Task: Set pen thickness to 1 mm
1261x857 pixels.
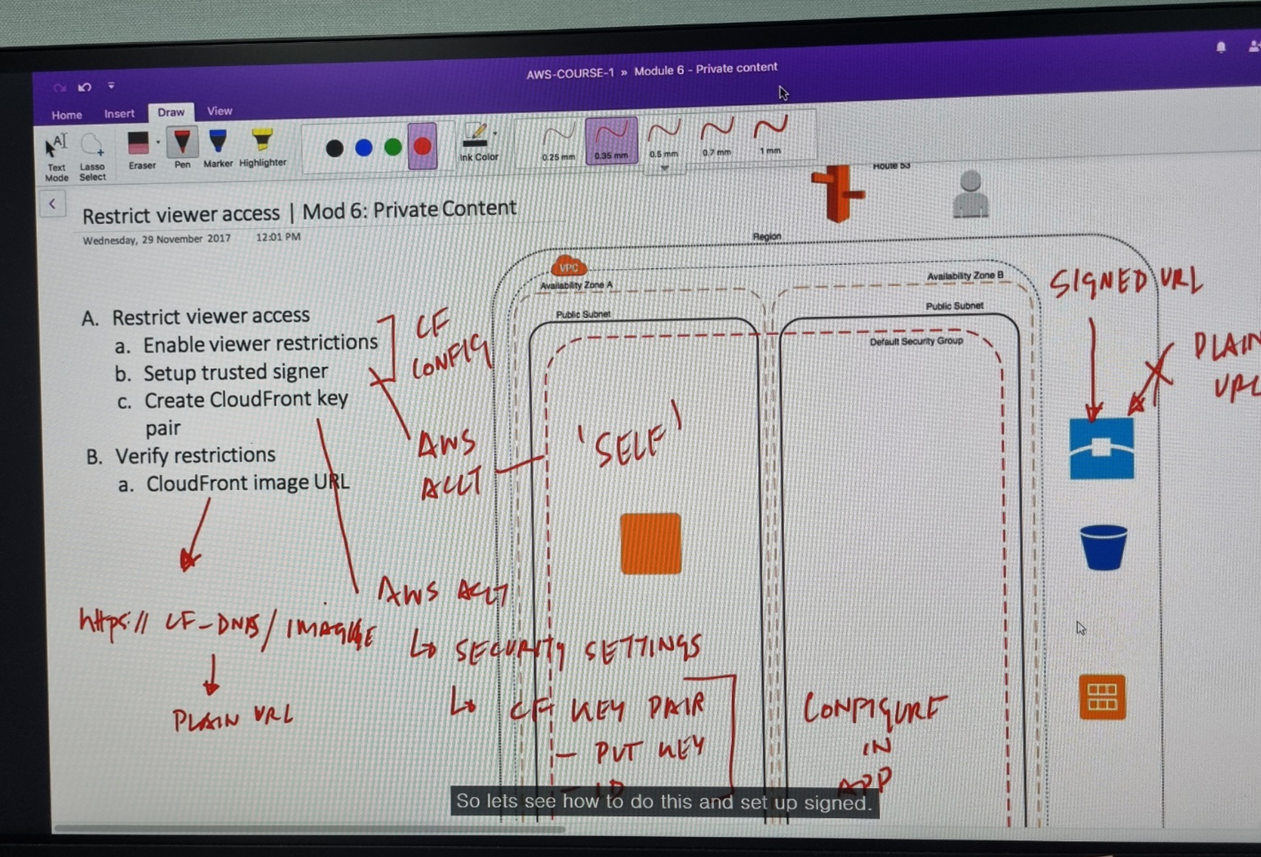Action: tap(769, 135)
